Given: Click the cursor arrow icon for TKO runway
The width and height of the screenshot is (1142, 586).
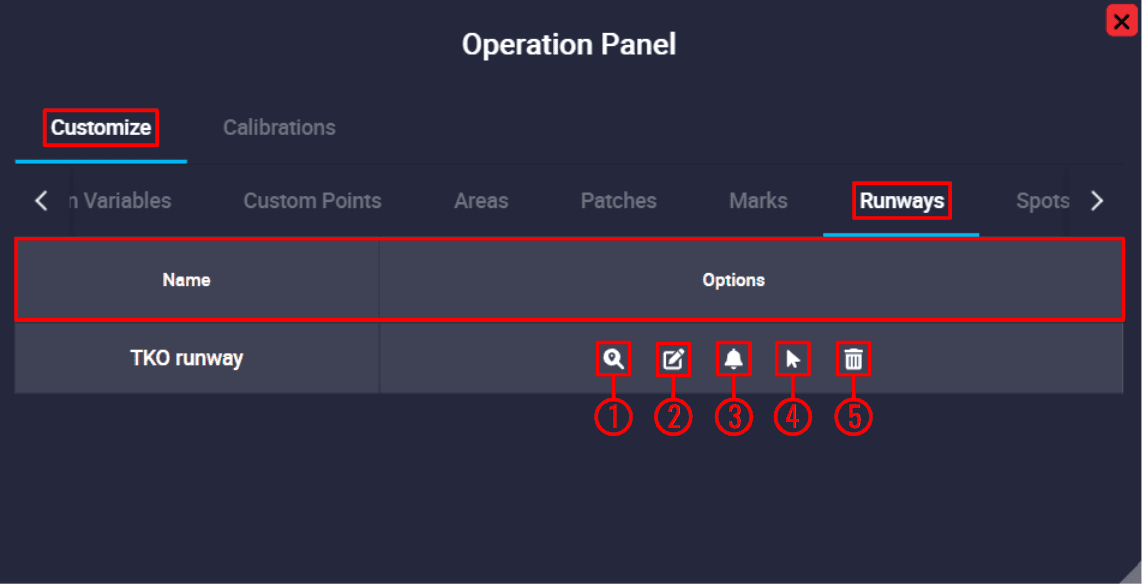Looking at the screenshot, I should (x=793, y=359).
